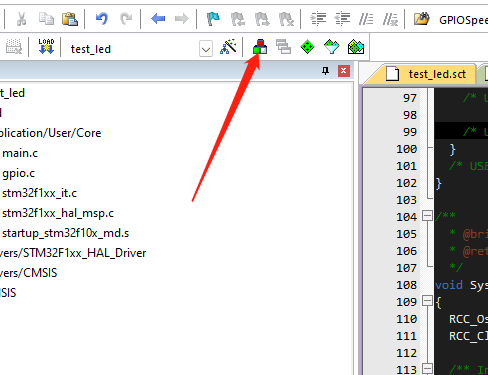Image resolution: width=488 pixels, height=375 pixels.
Task: Click the GPIOSpeed find text field
Action: (463, 20)
